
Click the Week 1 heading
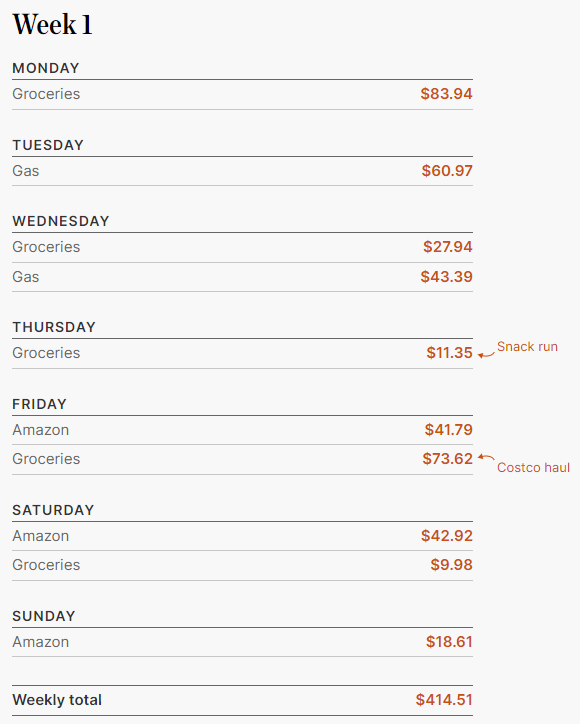52,24
